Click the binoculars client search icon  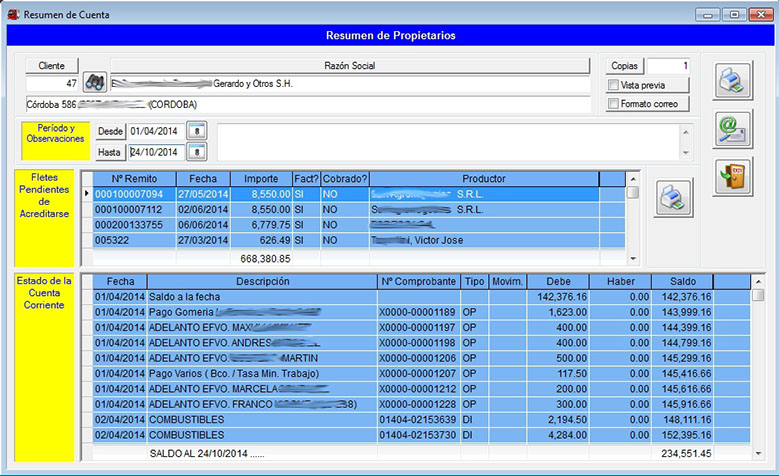tap(94, 84)
